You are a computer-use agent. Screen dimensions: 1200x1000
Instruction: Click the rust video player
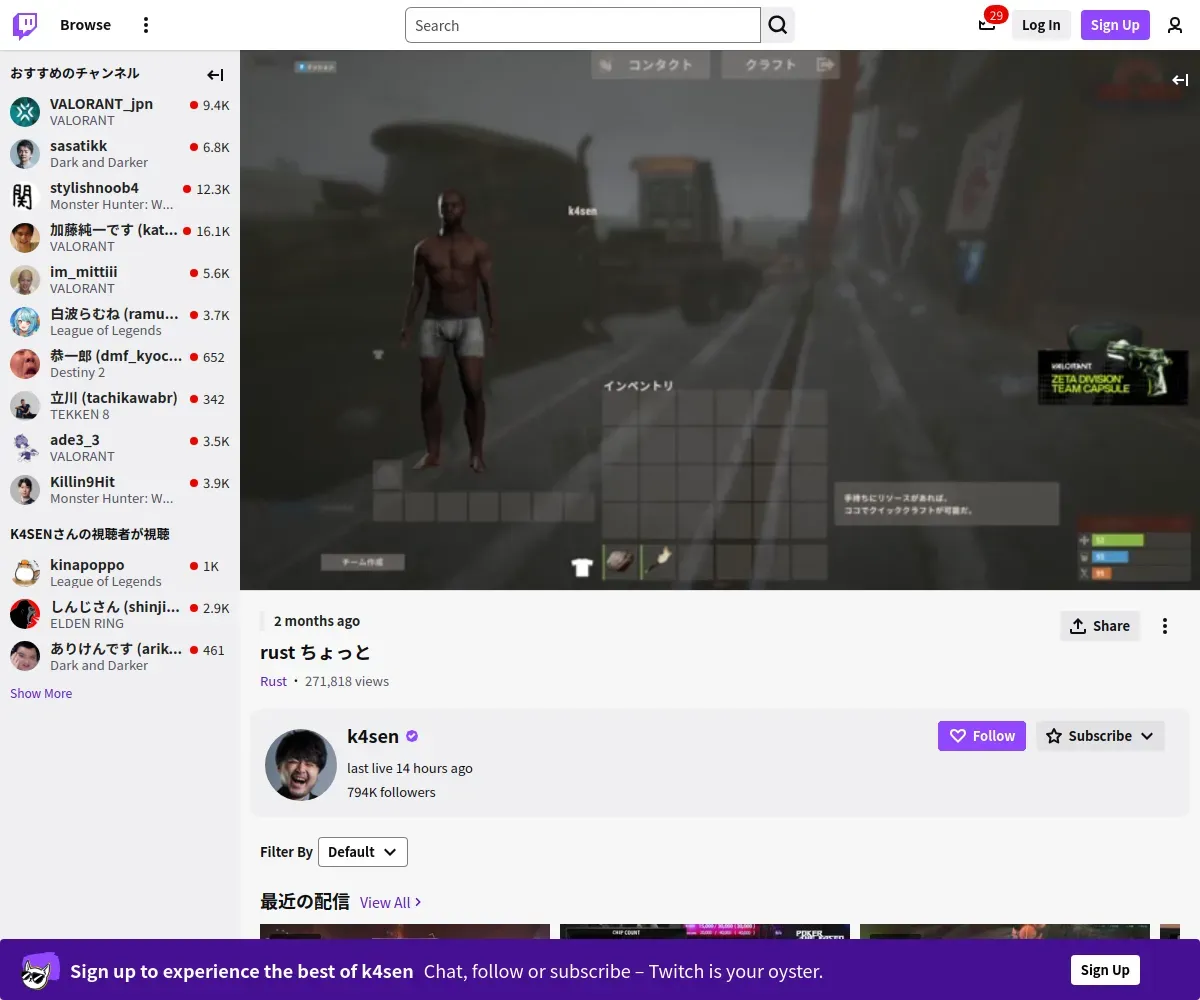pyautogui.click(x=720, y=320)
